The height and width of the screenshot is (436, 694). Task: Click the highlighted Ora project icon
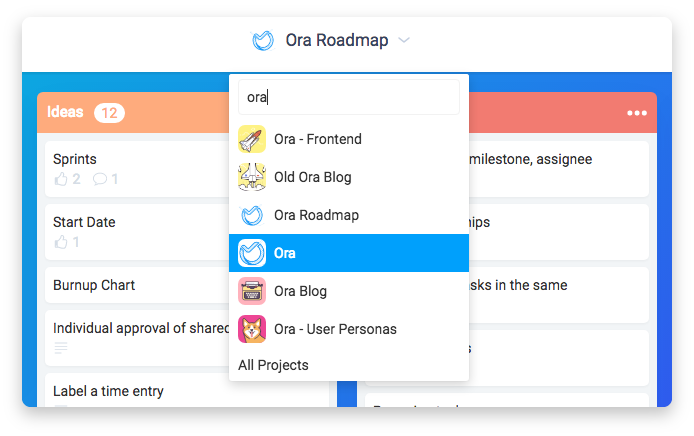(252, 253)
